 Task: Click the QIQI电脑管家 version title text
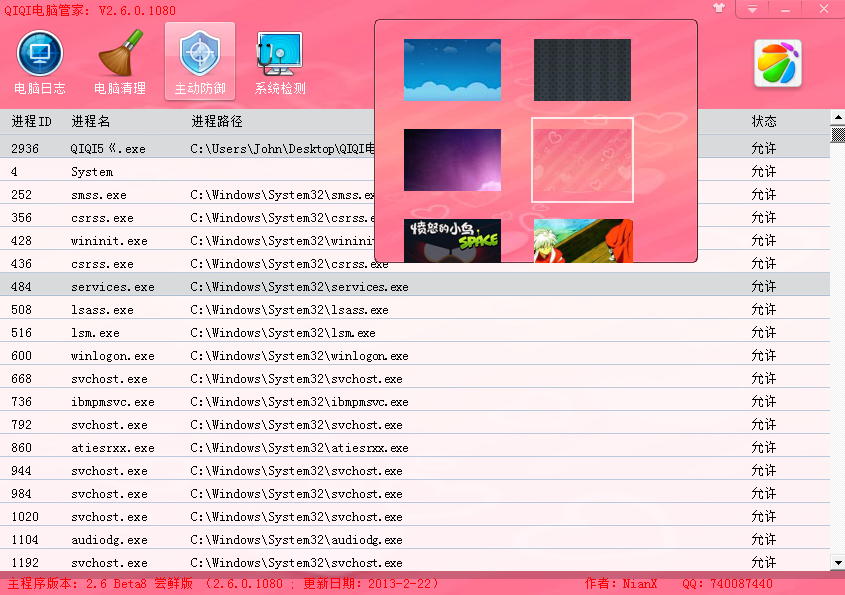tap(90, 10)
